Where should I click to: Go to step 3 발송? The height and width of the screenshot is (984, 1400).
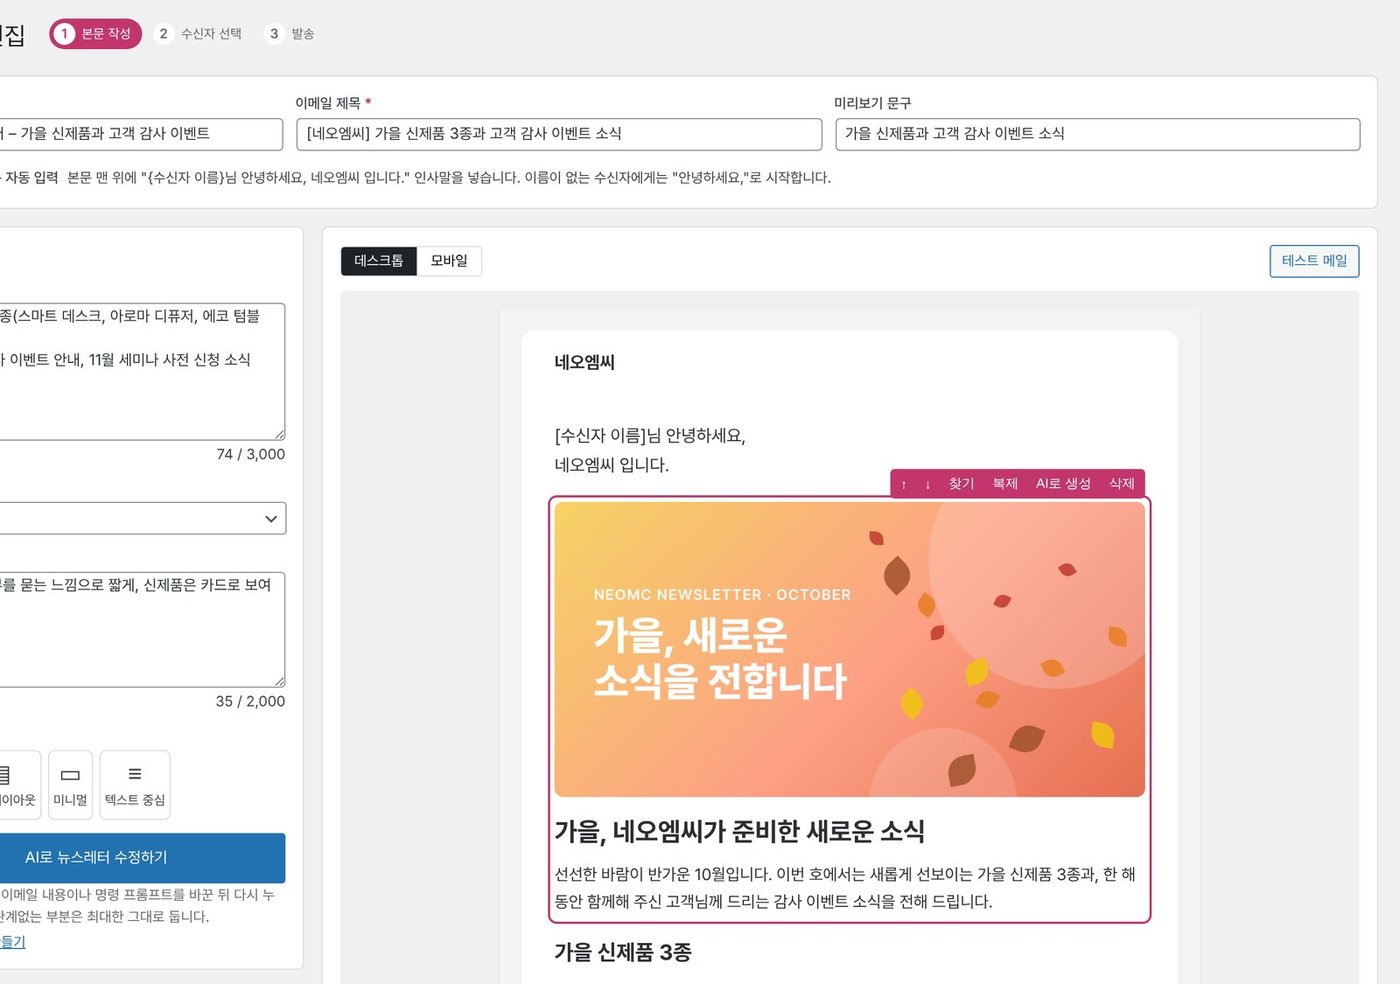tap(290, 34)
